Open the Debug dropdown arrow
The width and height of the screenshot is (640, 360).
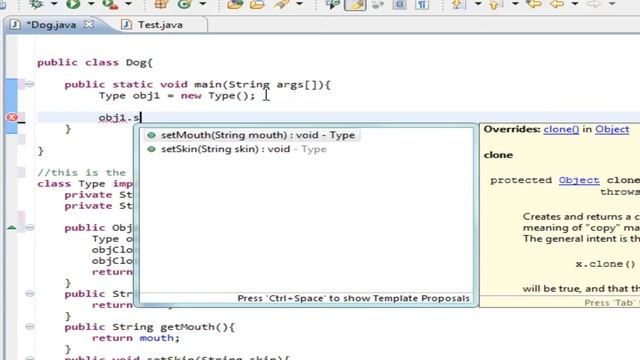click(x=54, y=4)
